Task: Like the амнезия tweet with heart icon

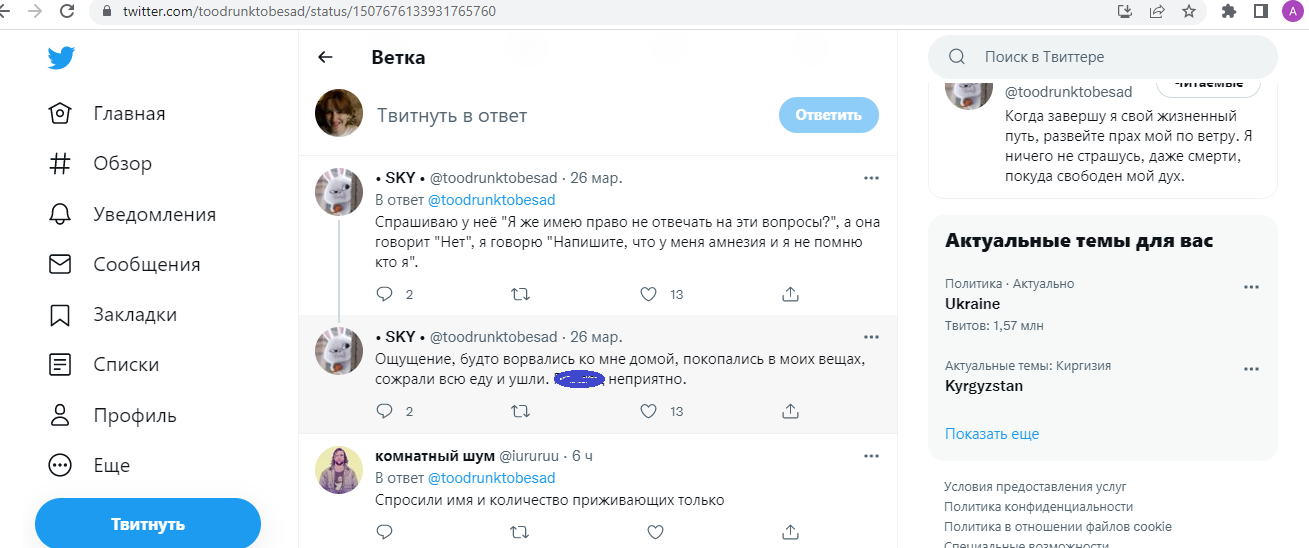Action: point(648,294)
